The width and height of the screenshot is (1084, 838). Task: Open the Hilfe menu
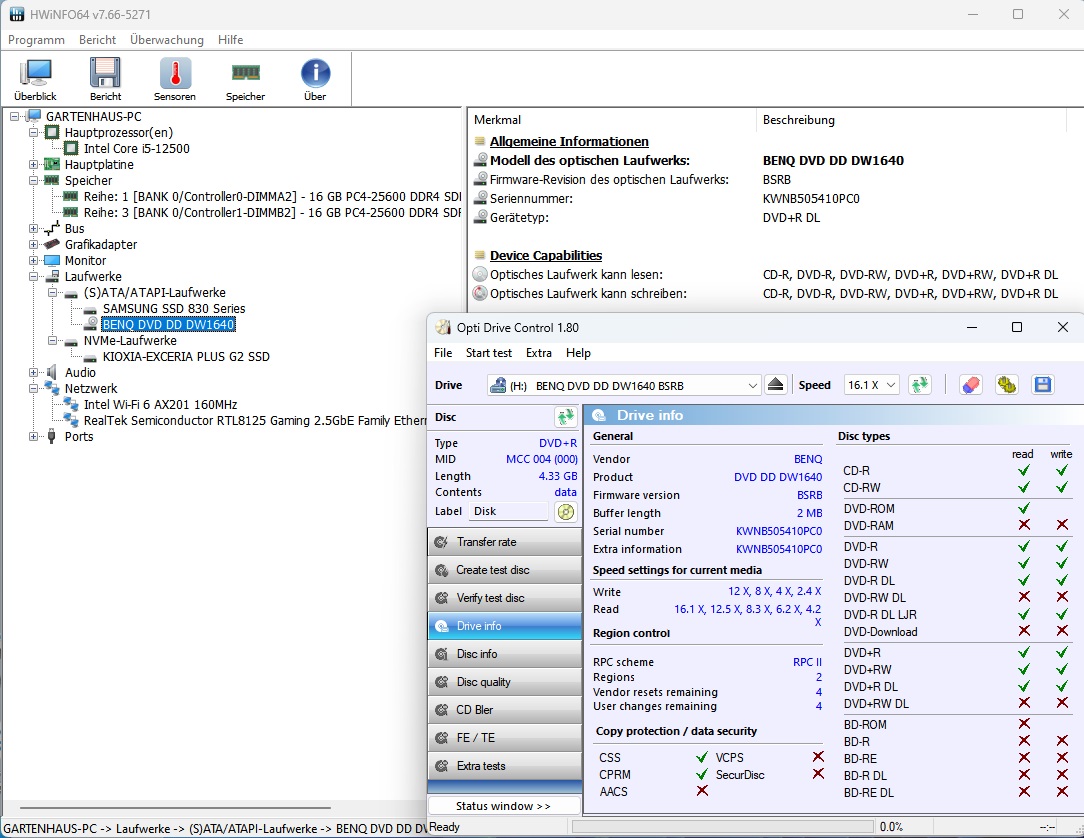pyautogui.click(x=230, y=39)
